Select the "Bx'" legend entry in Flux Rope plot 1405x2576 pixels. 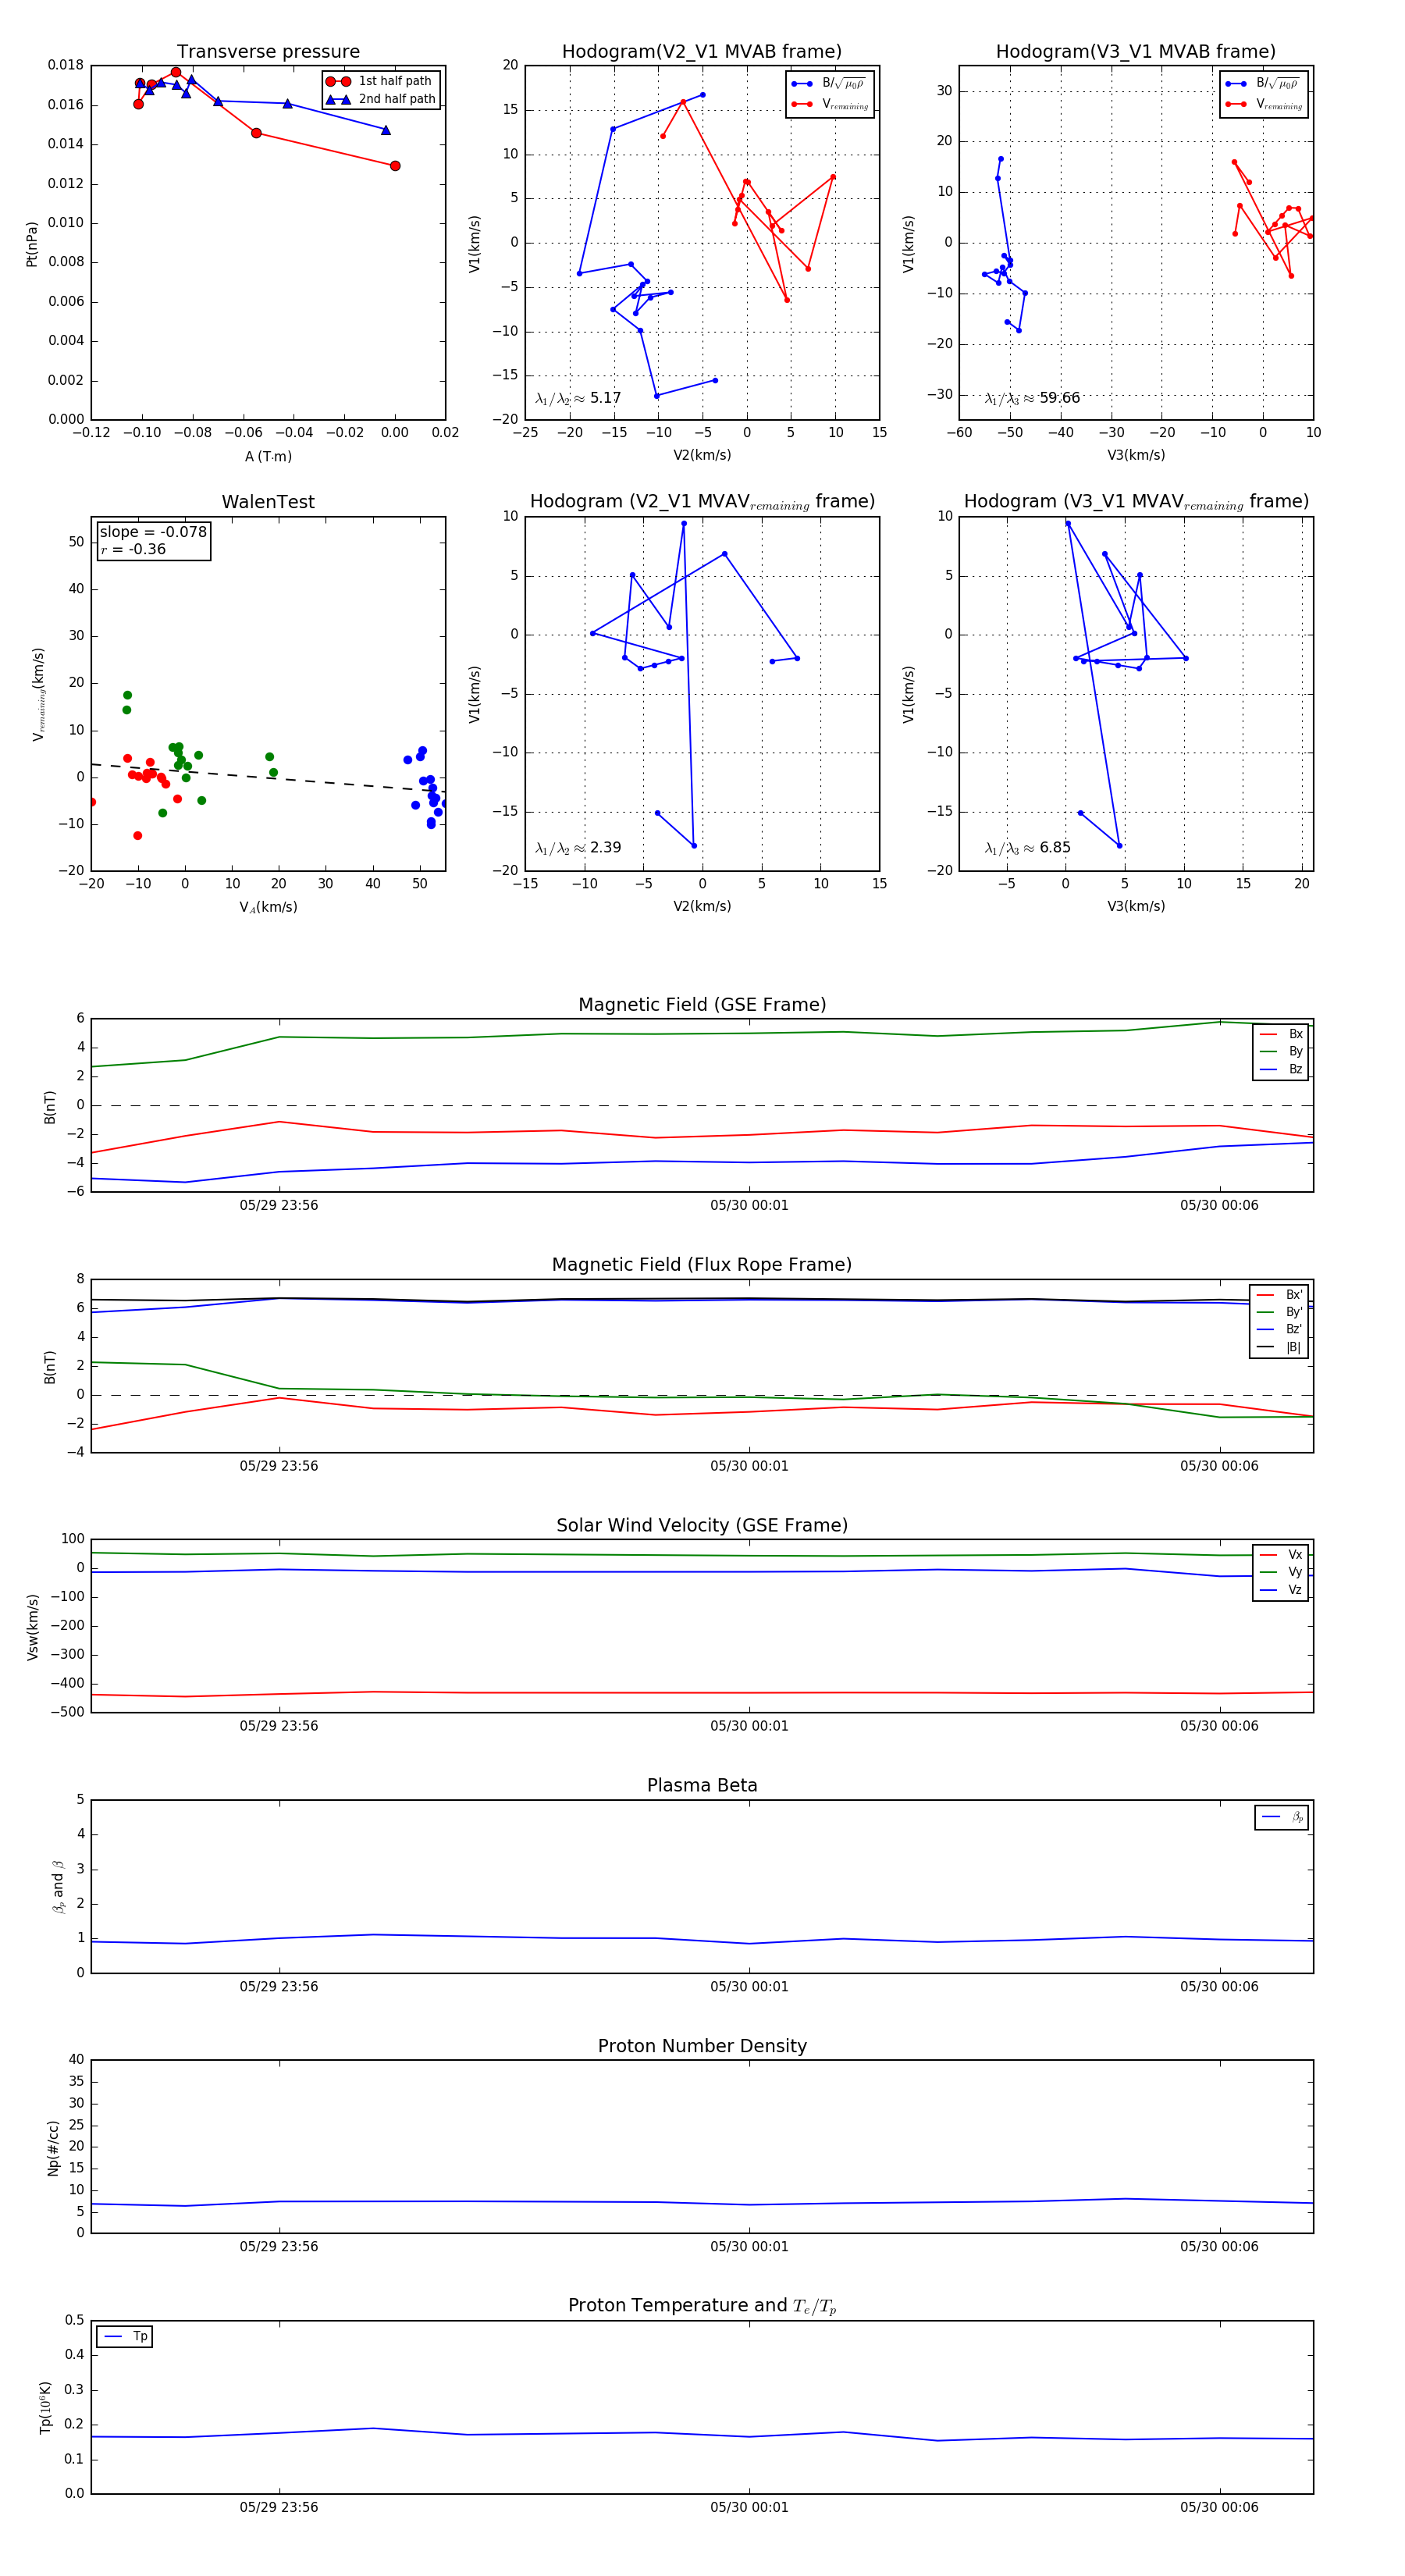[x=1279, y=1295]
